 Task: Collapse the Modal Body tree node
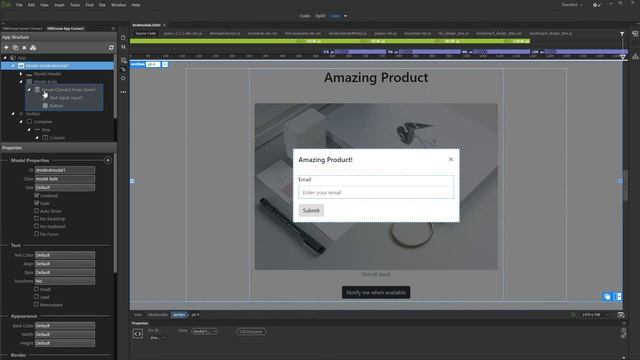21,82
